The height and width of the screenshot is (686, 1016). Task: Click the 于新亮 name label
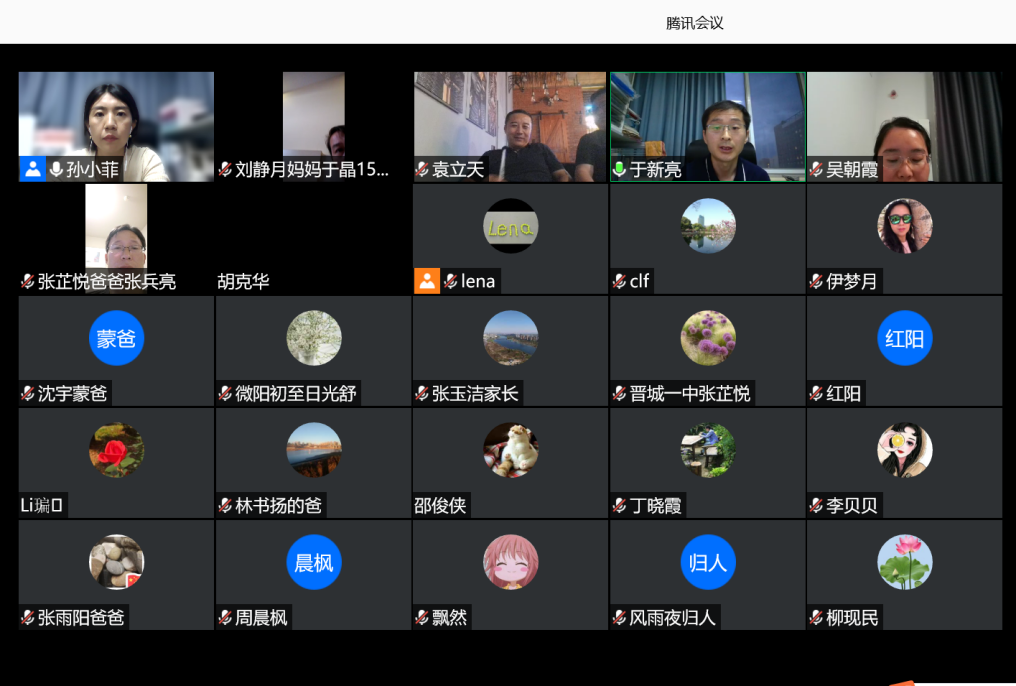(656, 170)
